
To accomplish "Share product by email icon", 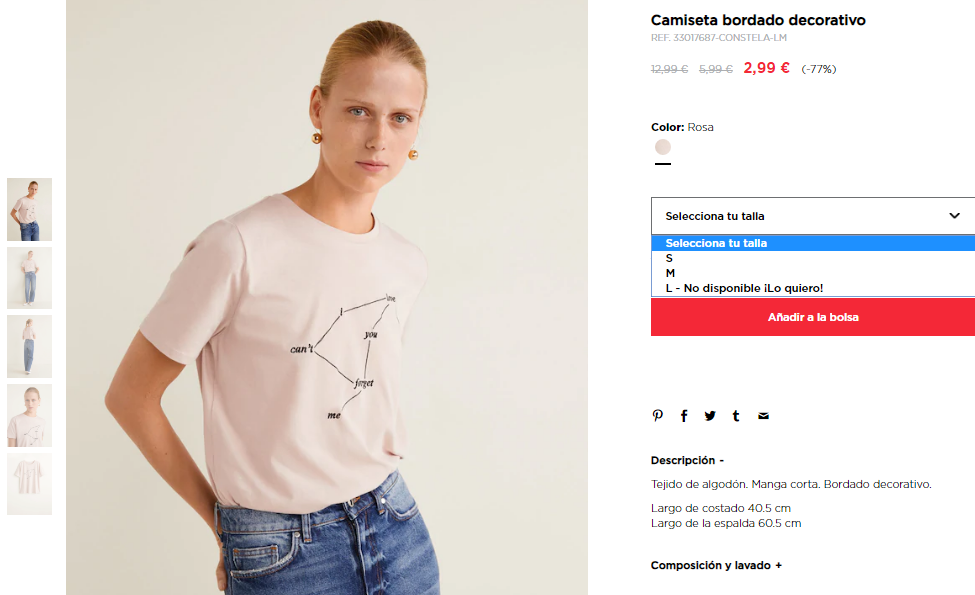I will click(x=764, y=416).
